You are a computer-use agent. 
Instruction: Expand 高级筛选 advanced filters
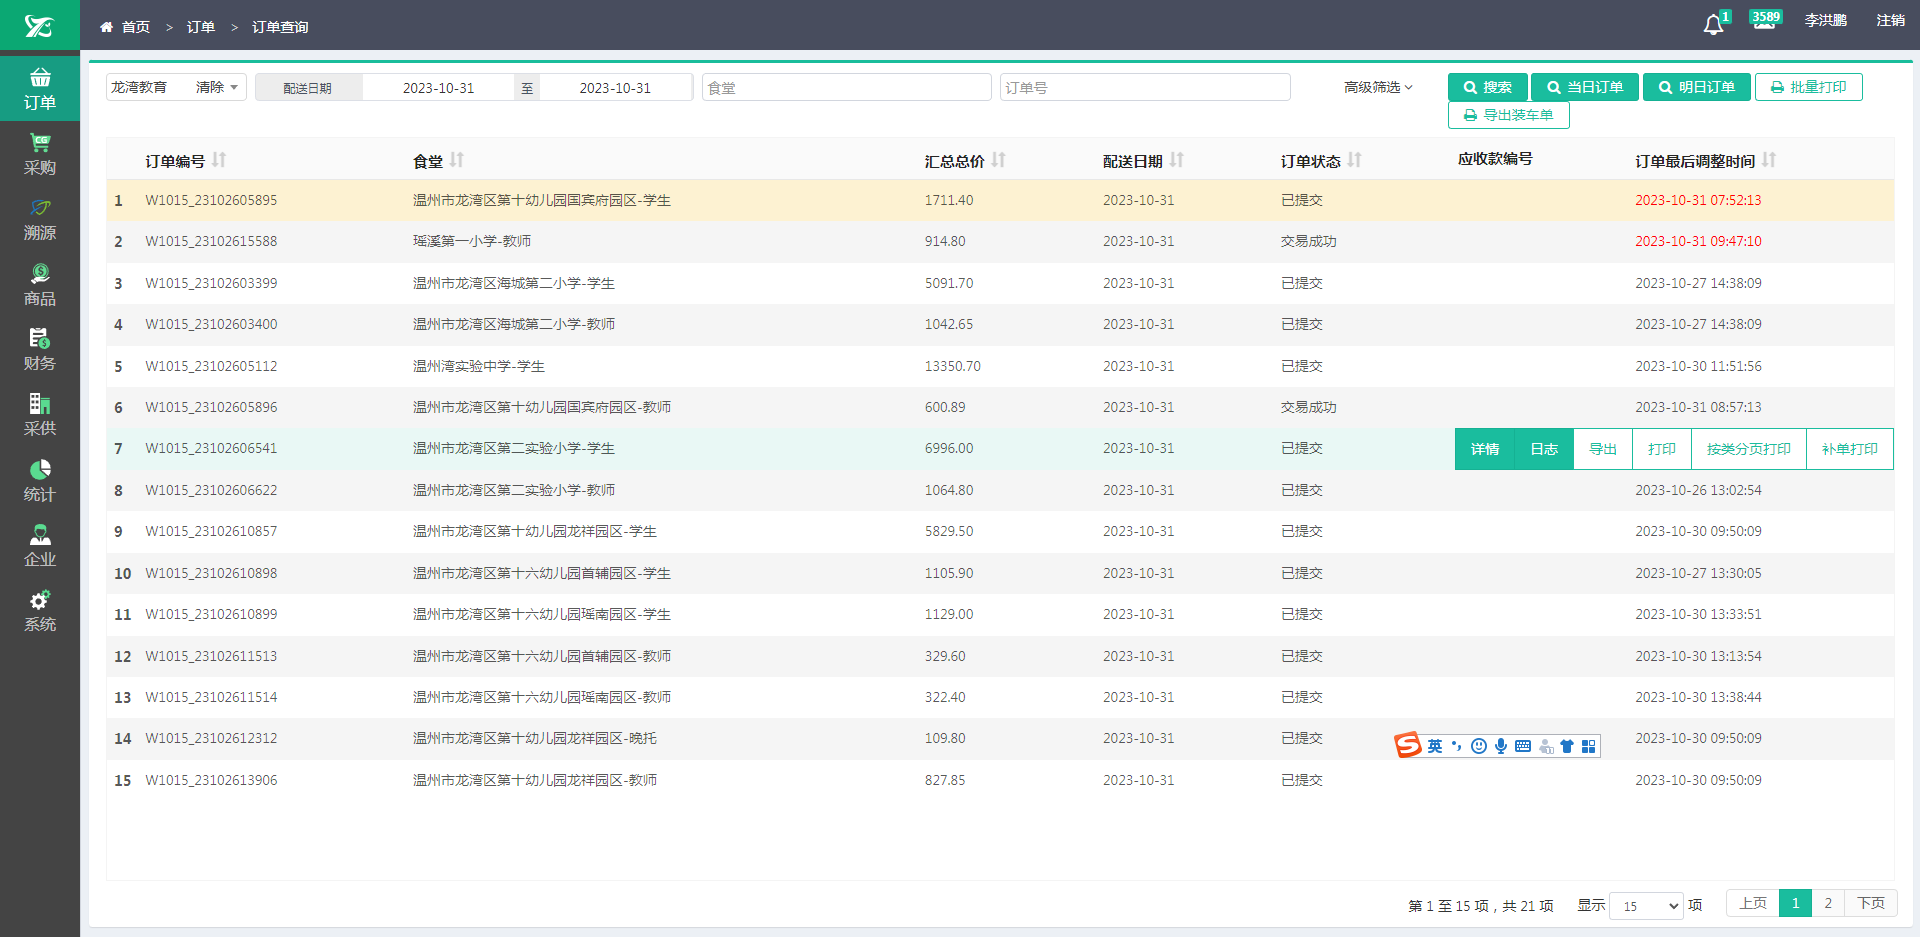1378,87
